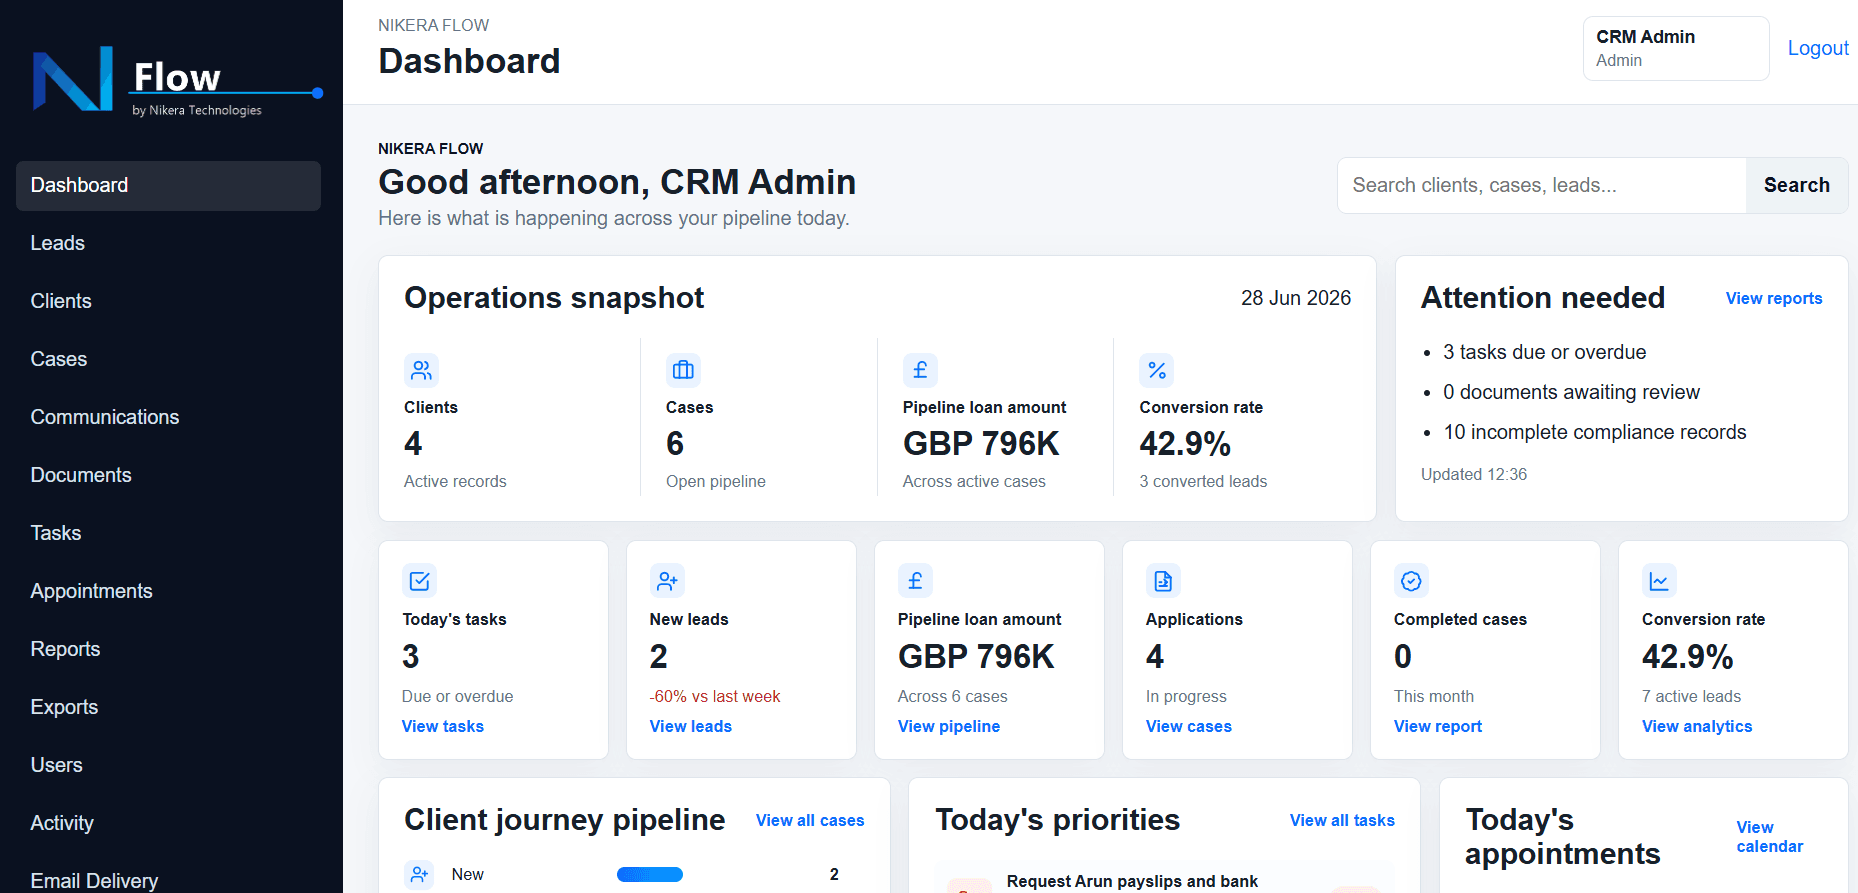Click the Clients people icon in Operations snapshot
The height and width of the screenshot is (893, 1858).
421,370
